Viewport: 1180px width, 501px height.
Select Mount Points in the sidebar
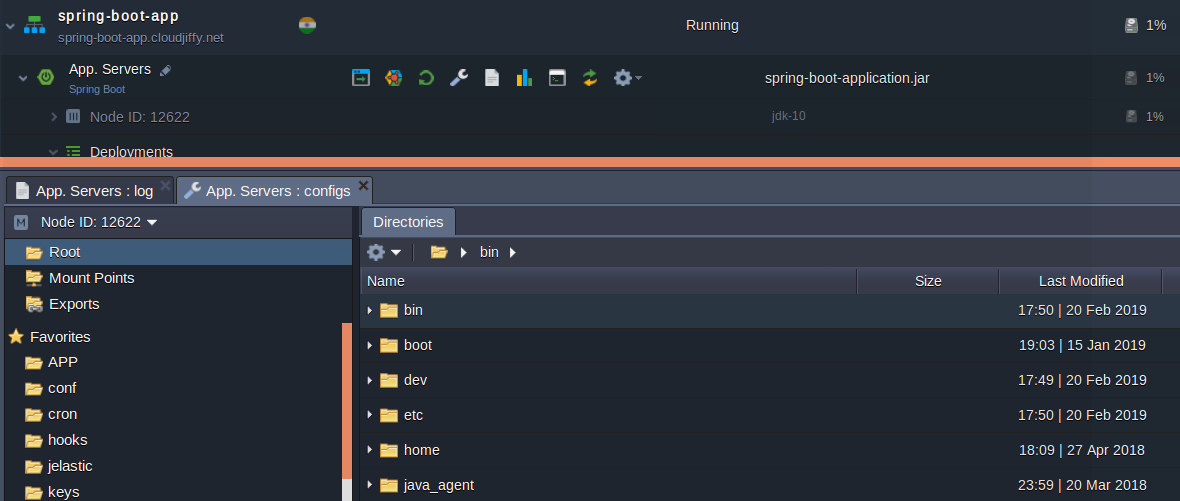[x=91, y=278]
